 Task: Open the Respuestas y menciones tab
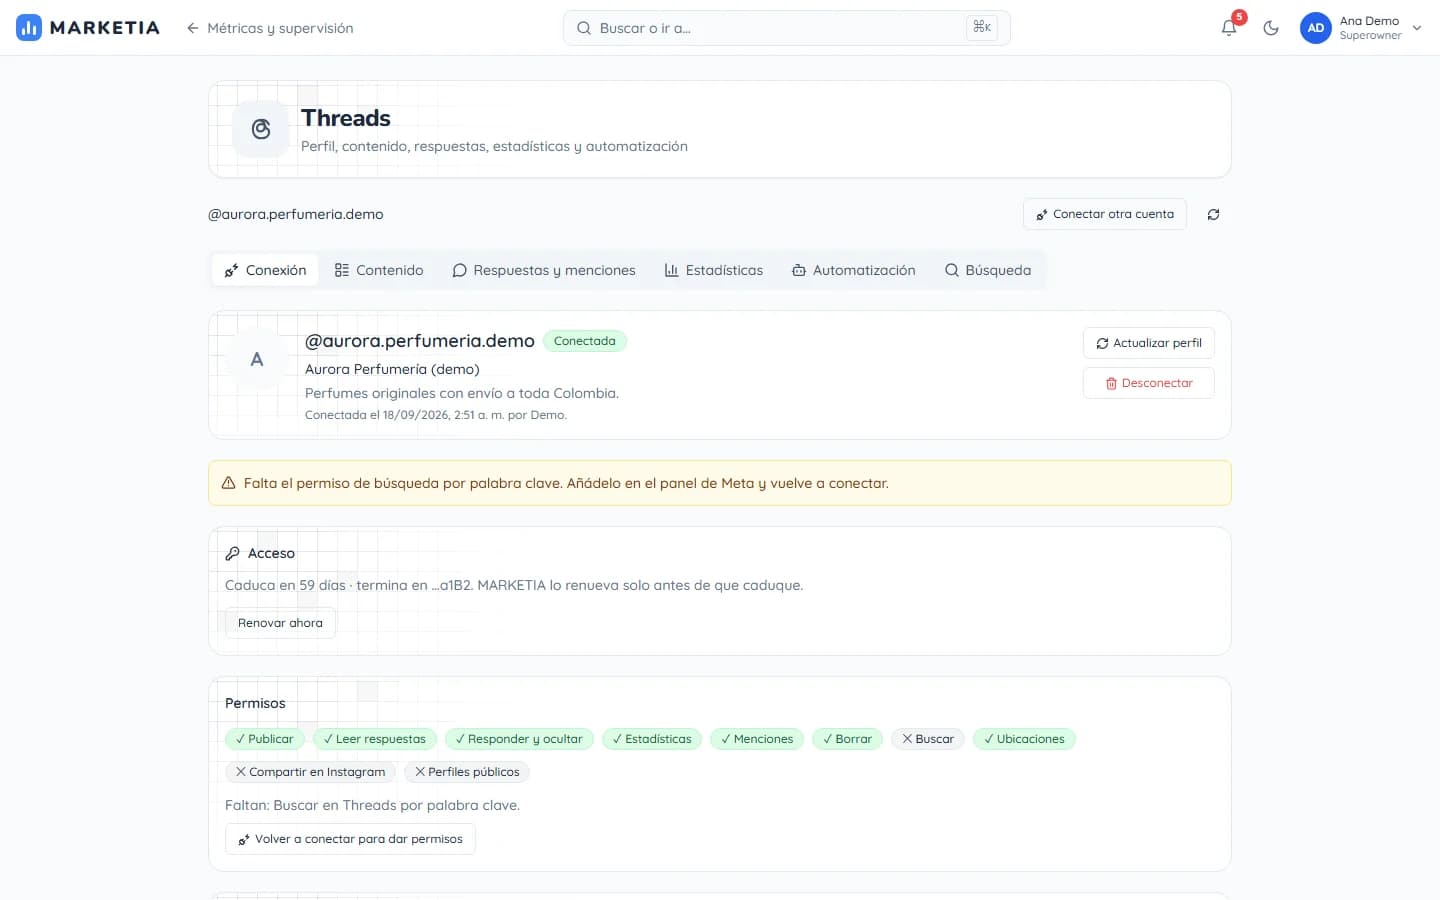[x=544, y=270]
